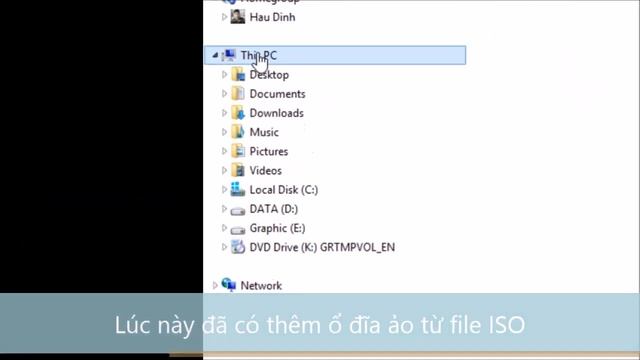Select the 'Documents' label
The image size is (640, 360).
pyautogui.click(x=278, y=94)
